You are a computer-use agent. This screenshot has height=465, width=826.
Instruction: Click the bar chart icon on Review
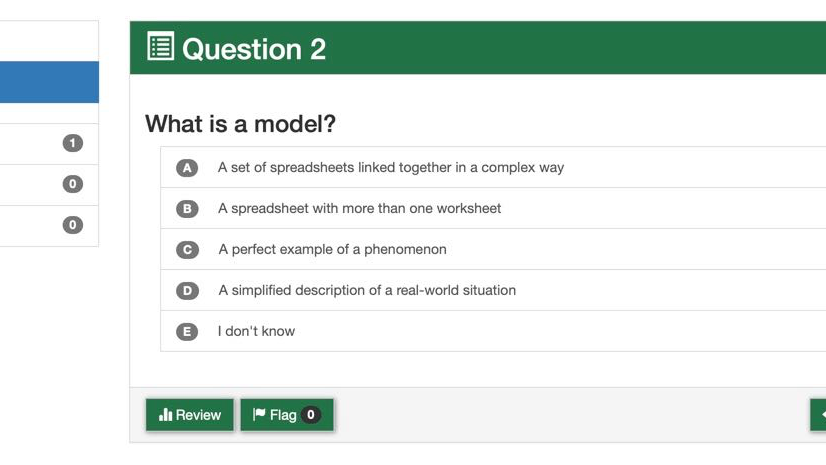click(166, 415)
